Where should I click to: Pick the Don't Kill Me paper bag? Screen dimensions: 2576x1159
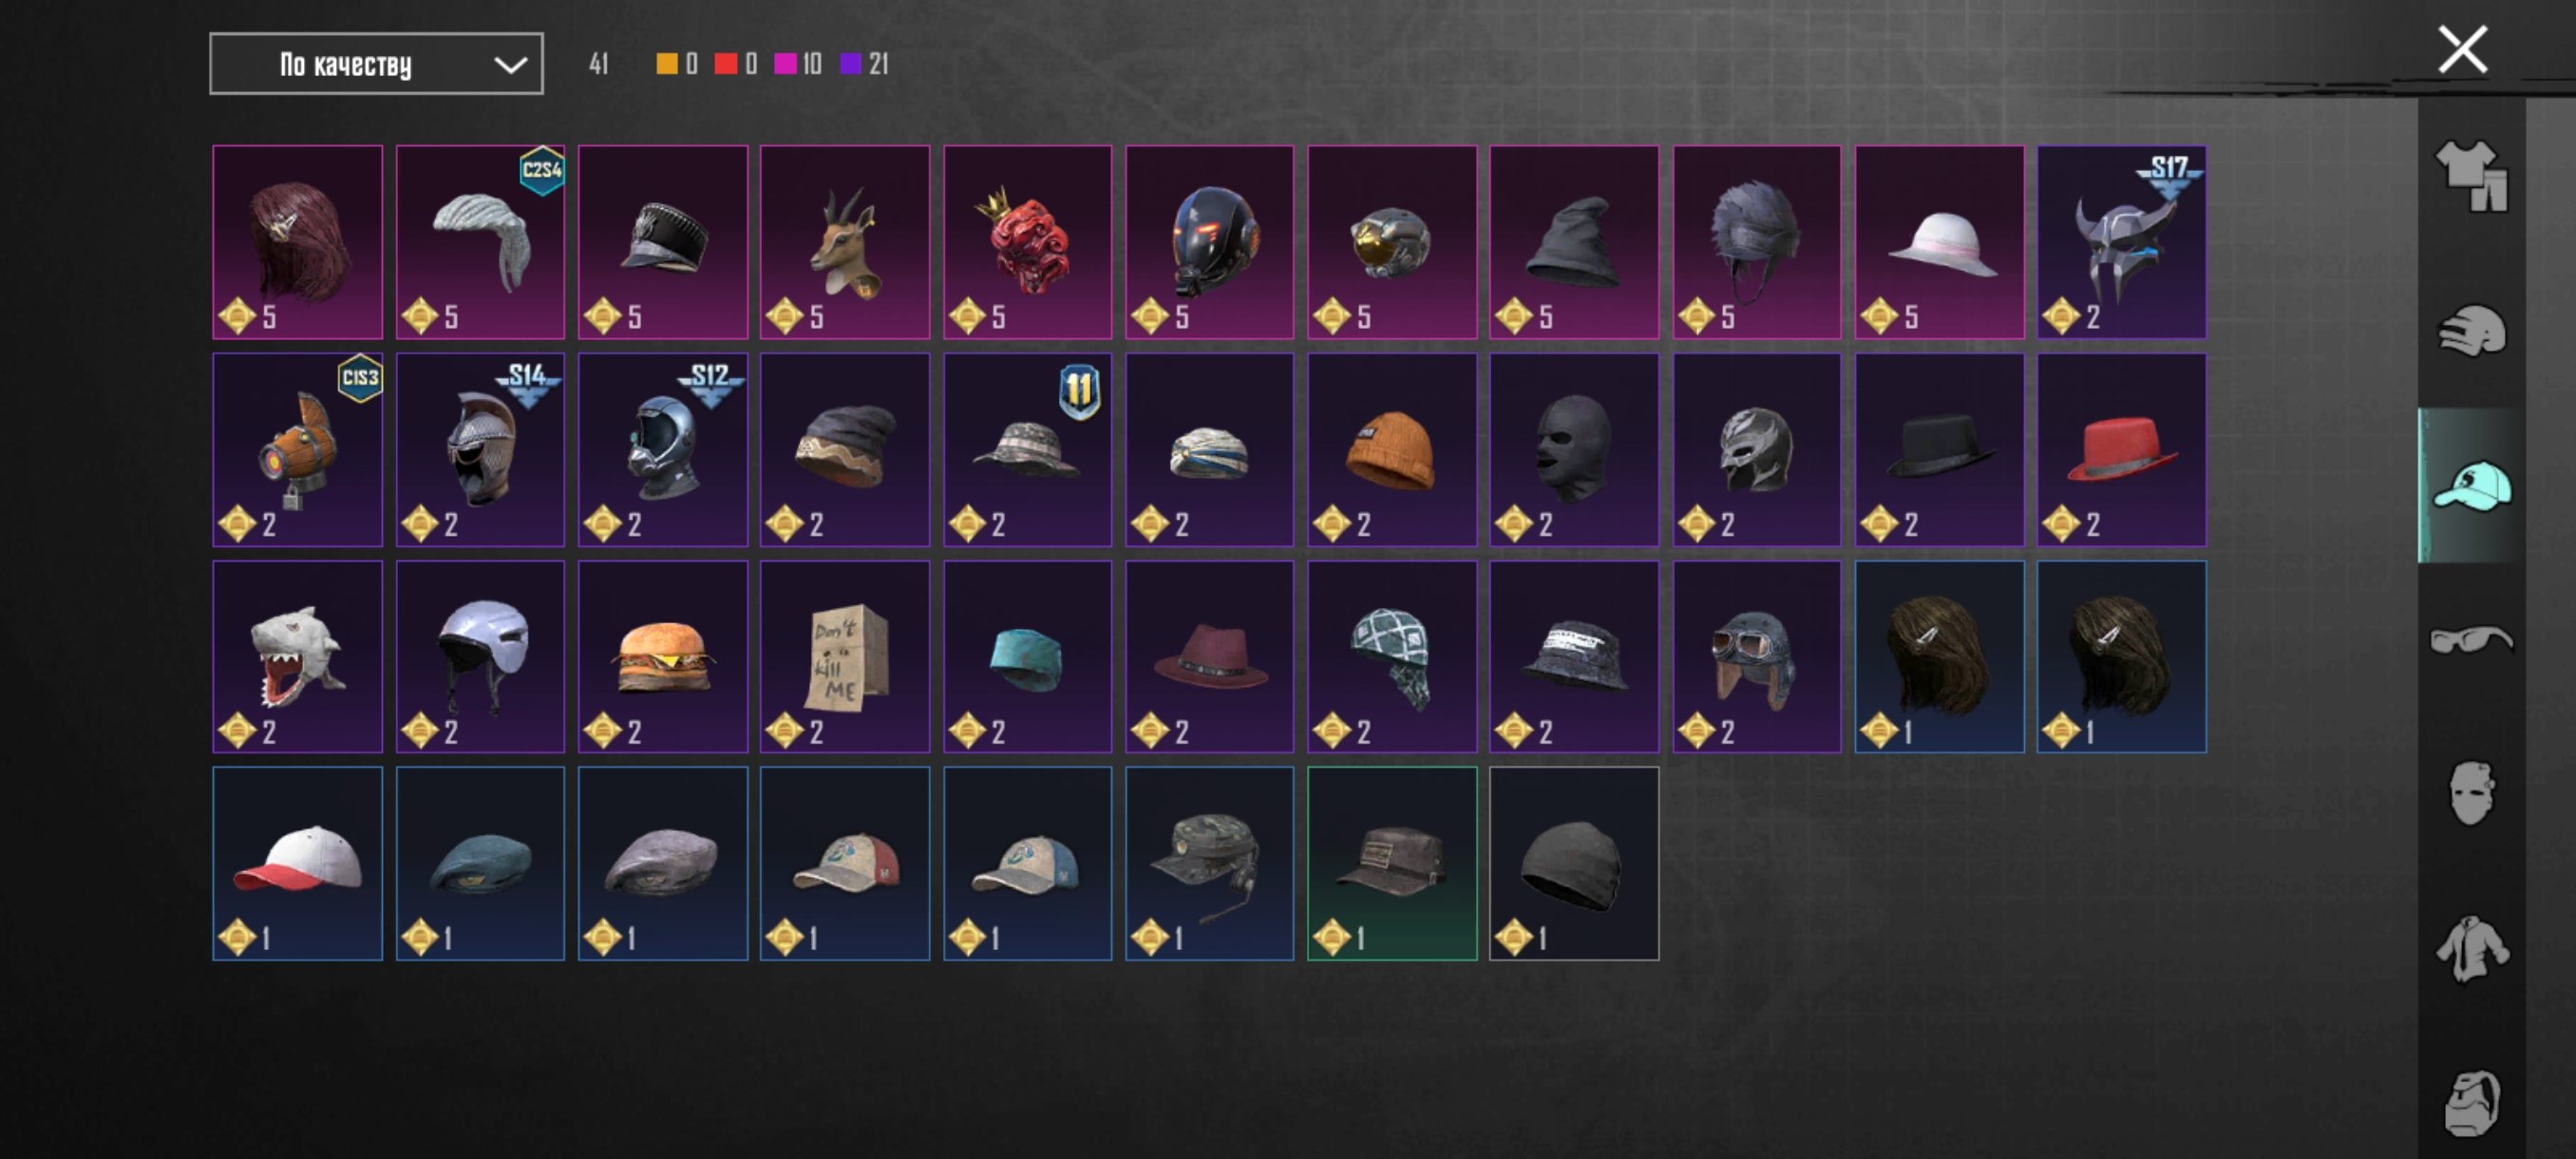coord(845,656)
